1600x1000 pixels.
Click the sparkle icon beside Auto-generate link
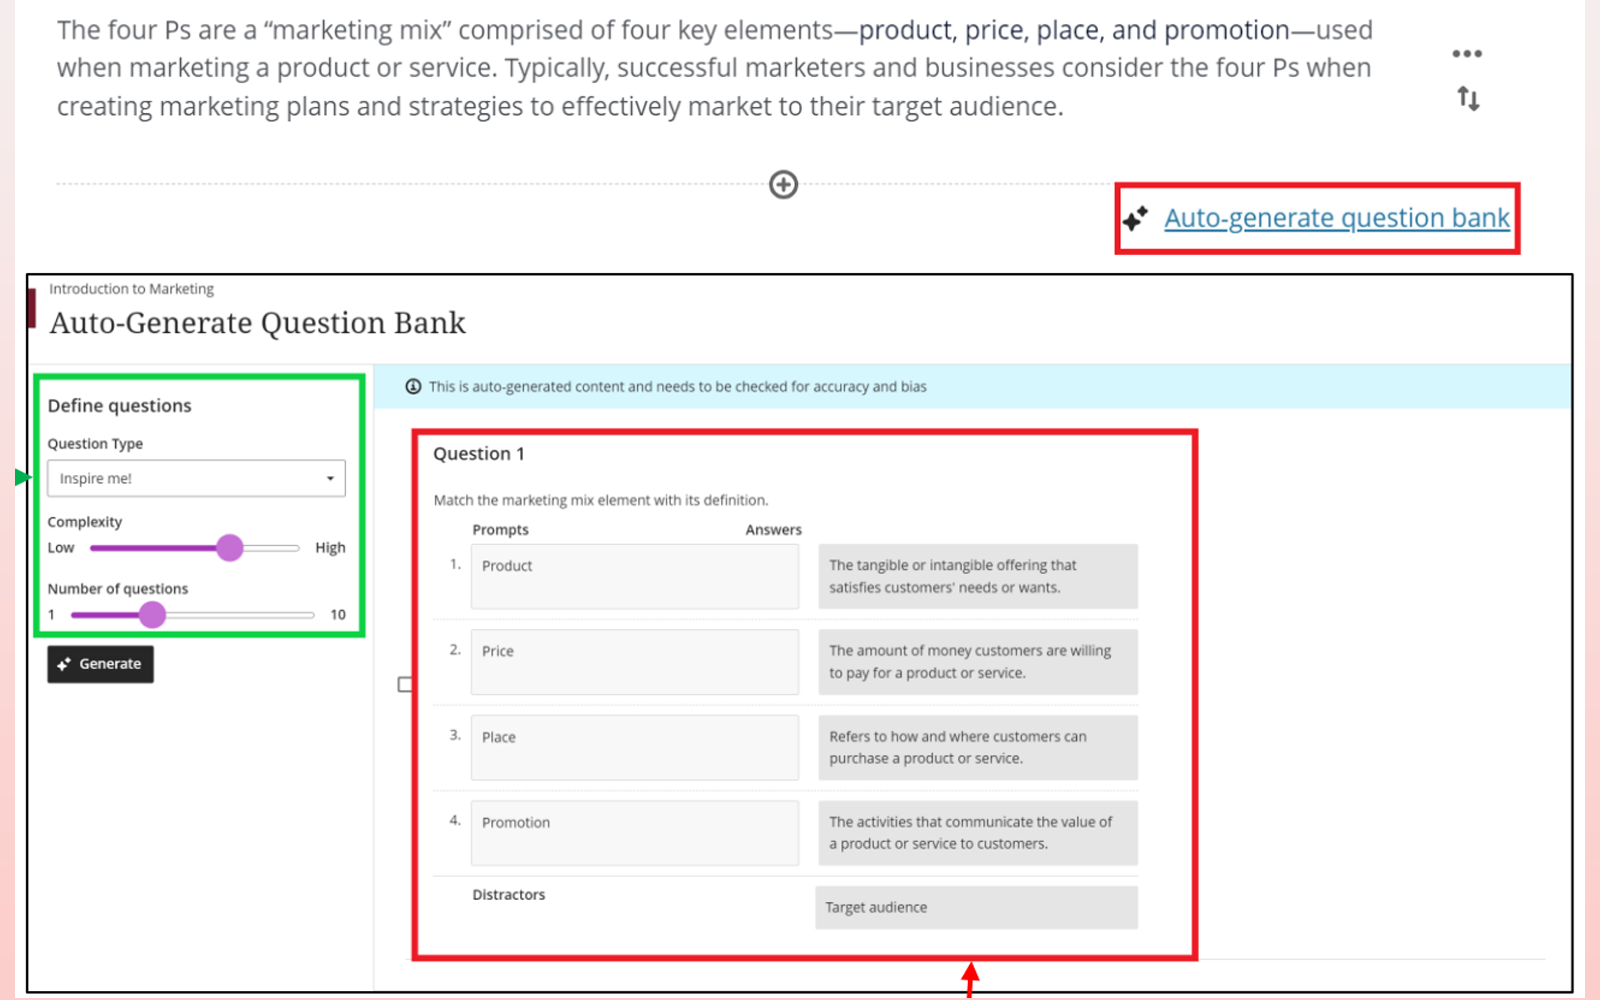[x=1135, y=218]
